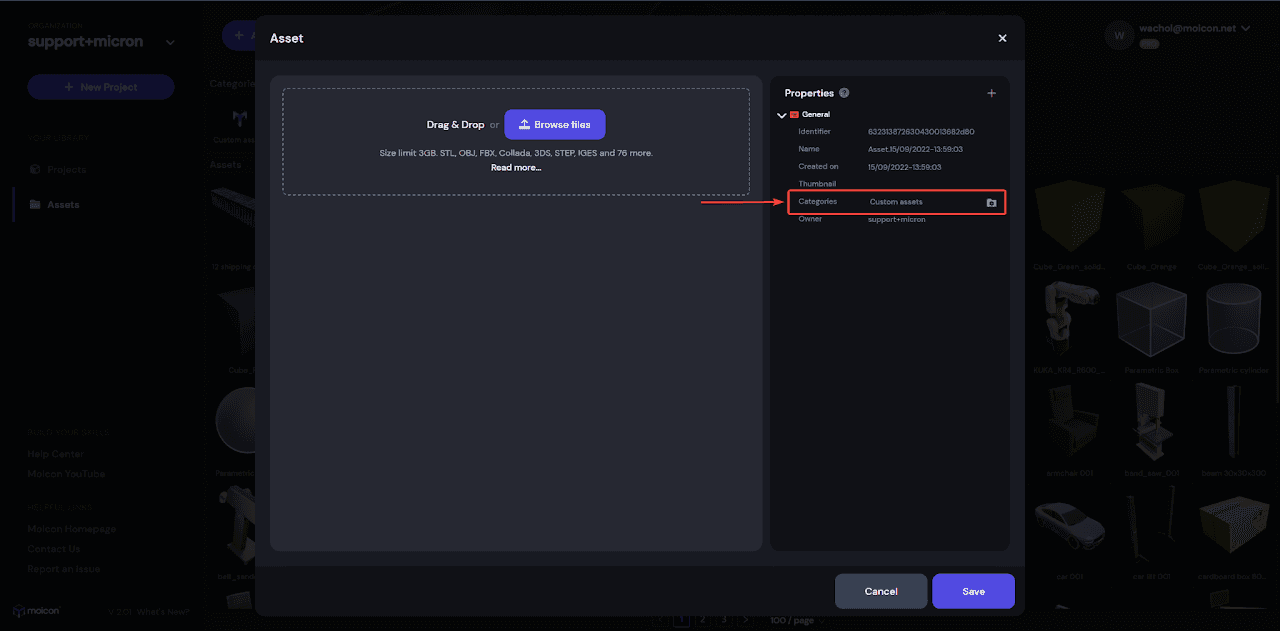Open the Properties help question-mark icon
Viewport: 1280px width, 631px height.
[x=844, y=93]
